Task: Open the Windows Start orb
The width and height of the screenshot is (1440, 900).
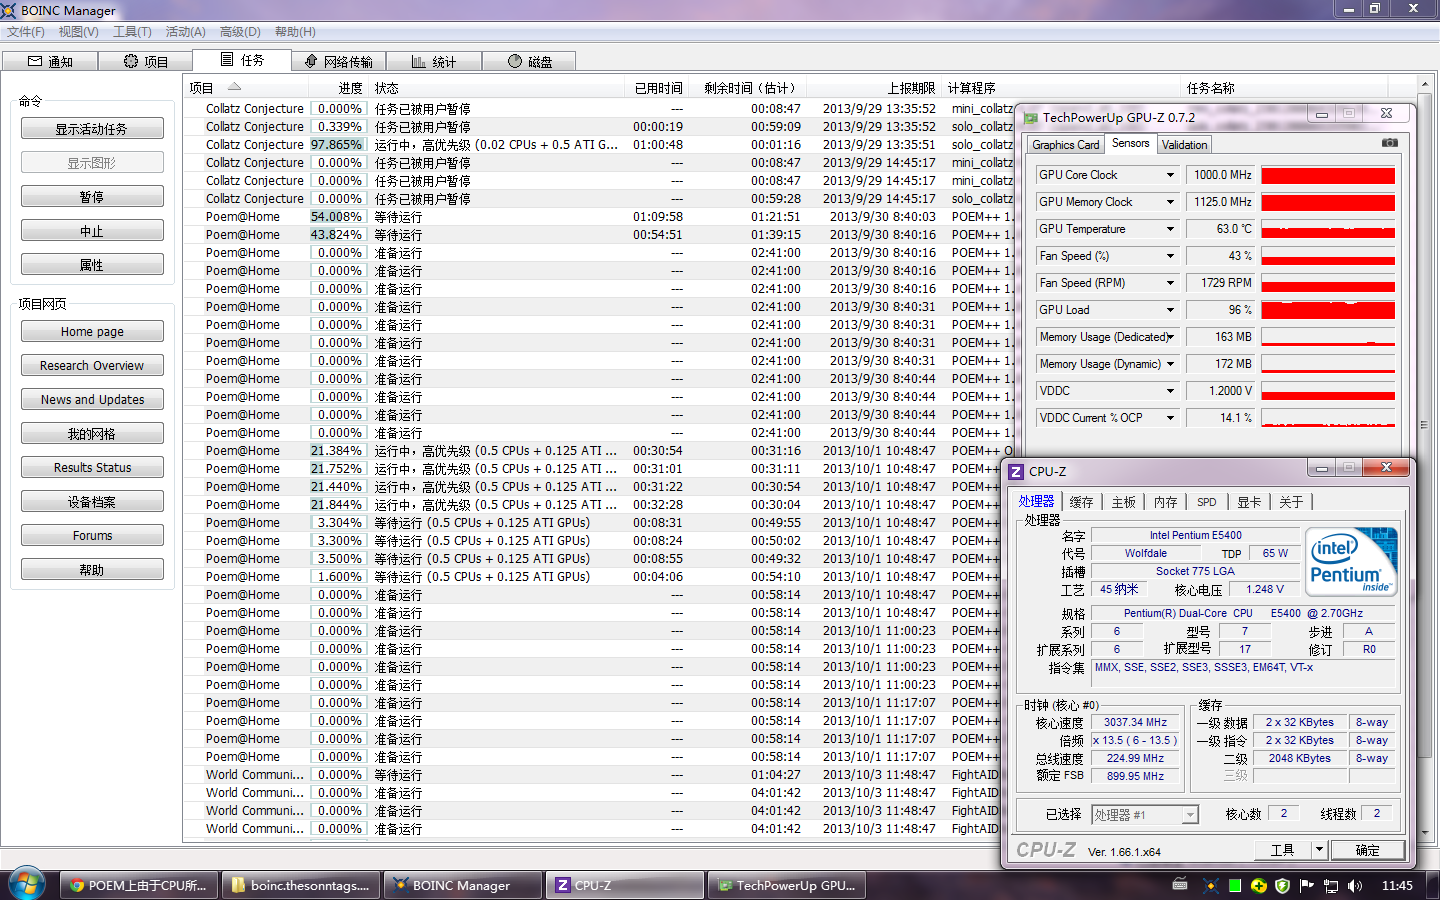Action: [27, 884]
